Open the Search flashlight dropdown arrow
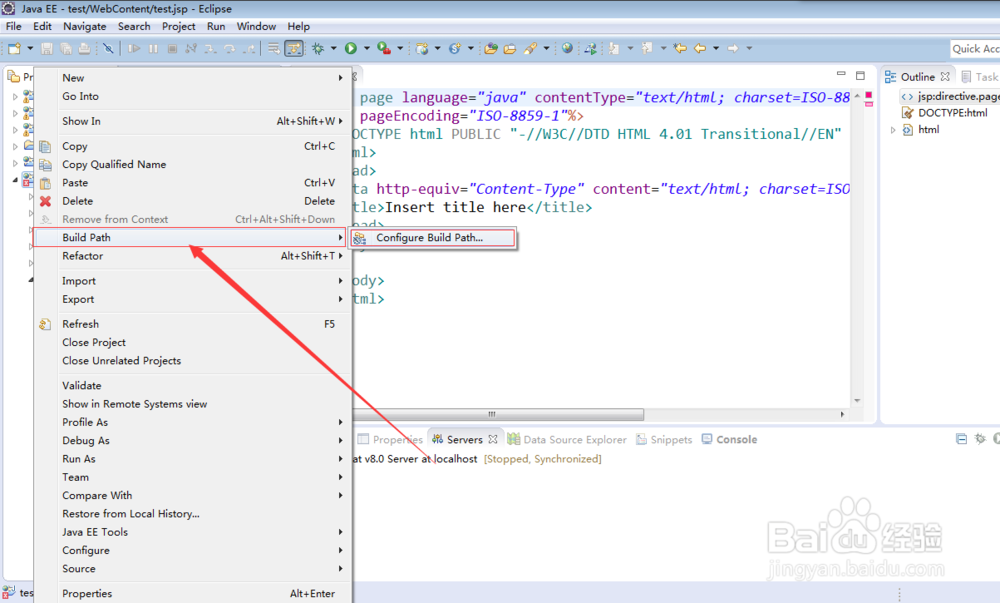1000x603 pixels. click(x=547, y=48)
